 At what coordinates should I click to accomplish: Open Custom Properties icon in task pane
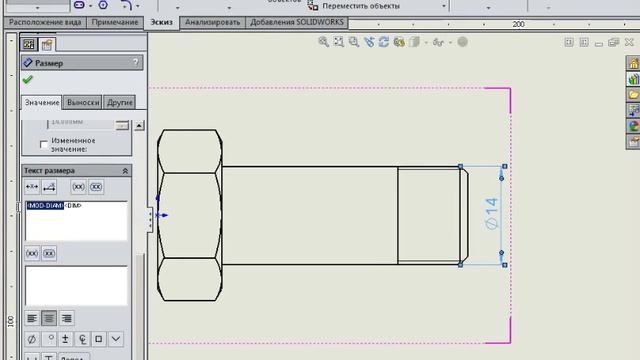(633, 142)
